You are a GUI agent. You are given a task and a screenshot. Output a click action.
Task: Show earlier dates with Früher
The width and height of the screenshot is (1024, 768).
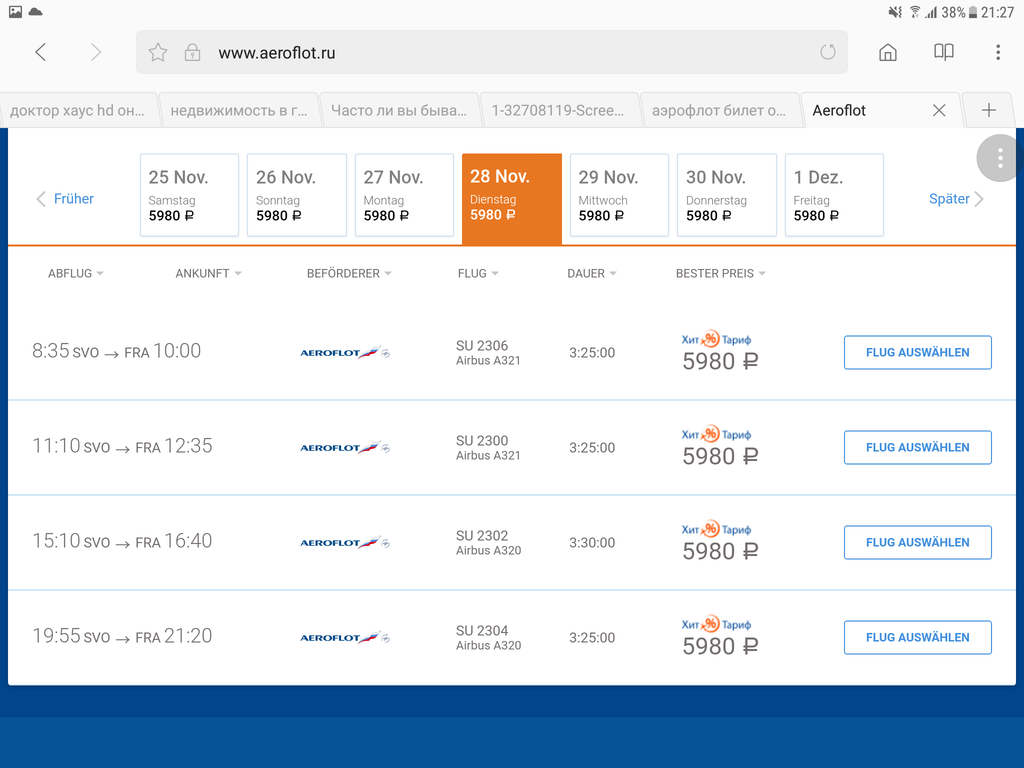click(65, 199)
